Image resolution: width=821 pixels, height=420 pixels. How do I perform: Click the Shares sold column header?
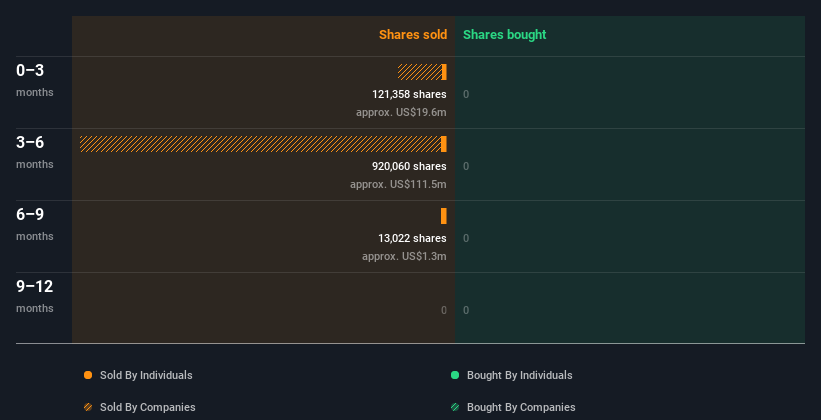tap(412, 35)
